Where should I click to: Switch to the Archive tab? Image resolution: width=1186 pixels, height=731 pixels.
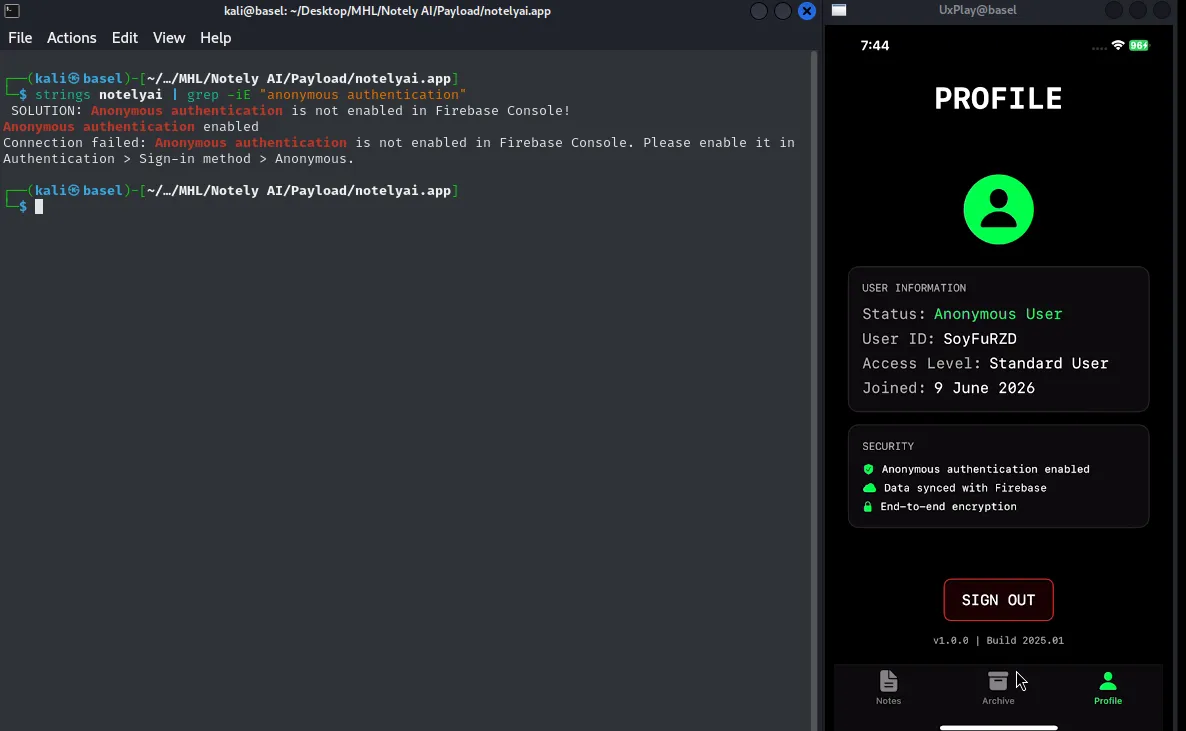pyautogui.click(x=998, y=687)
